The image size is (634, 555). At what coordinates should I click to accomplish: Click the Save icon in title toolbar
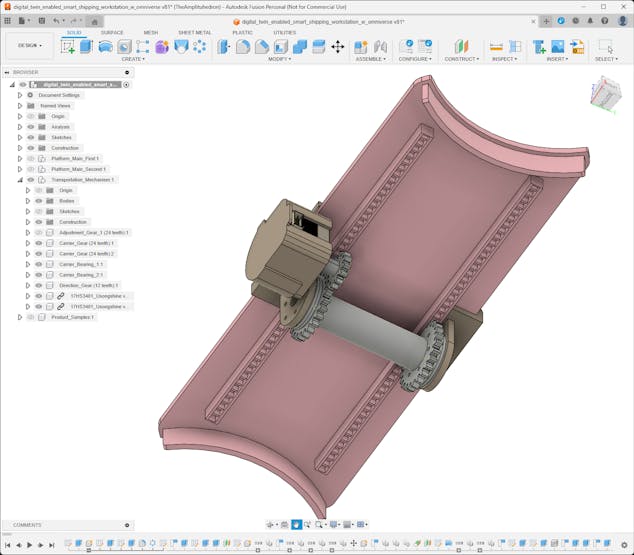(41, 20)
